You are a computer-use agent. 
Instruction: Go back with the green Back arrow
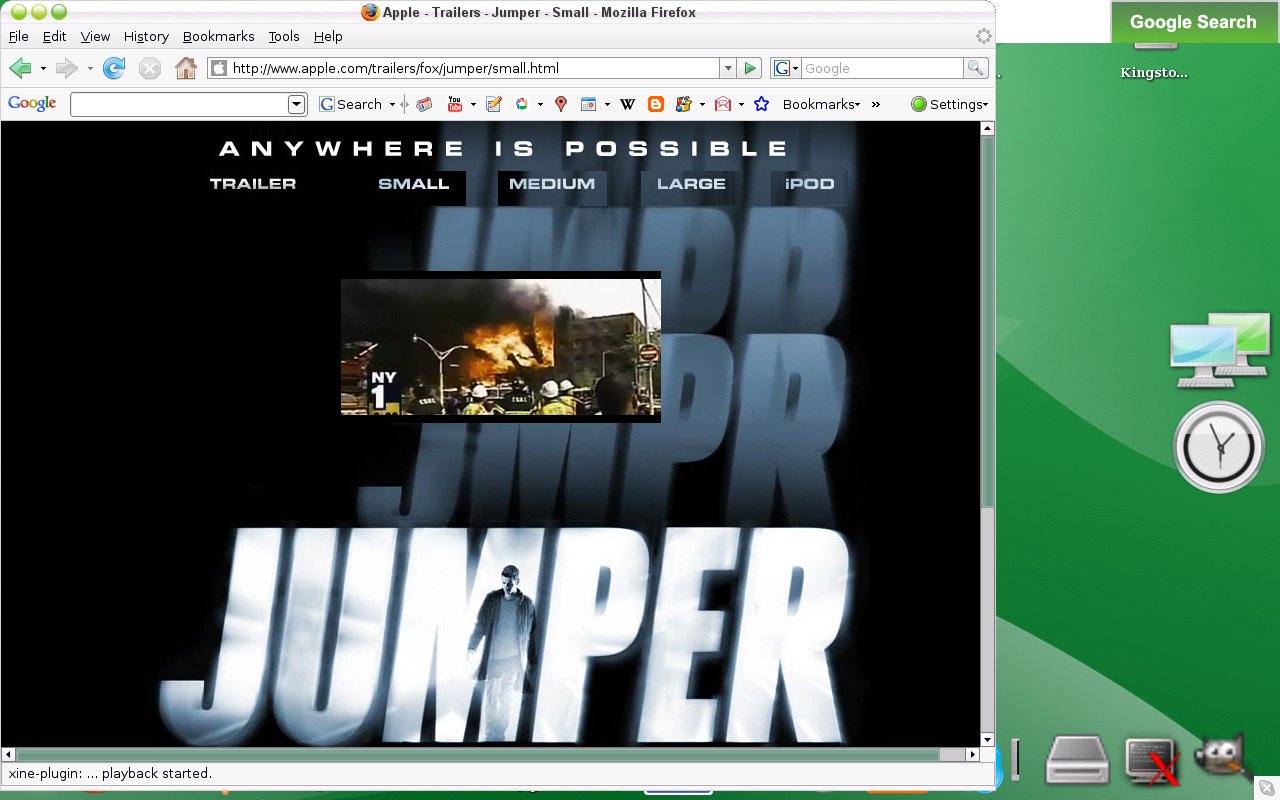(x=20, y=68)
